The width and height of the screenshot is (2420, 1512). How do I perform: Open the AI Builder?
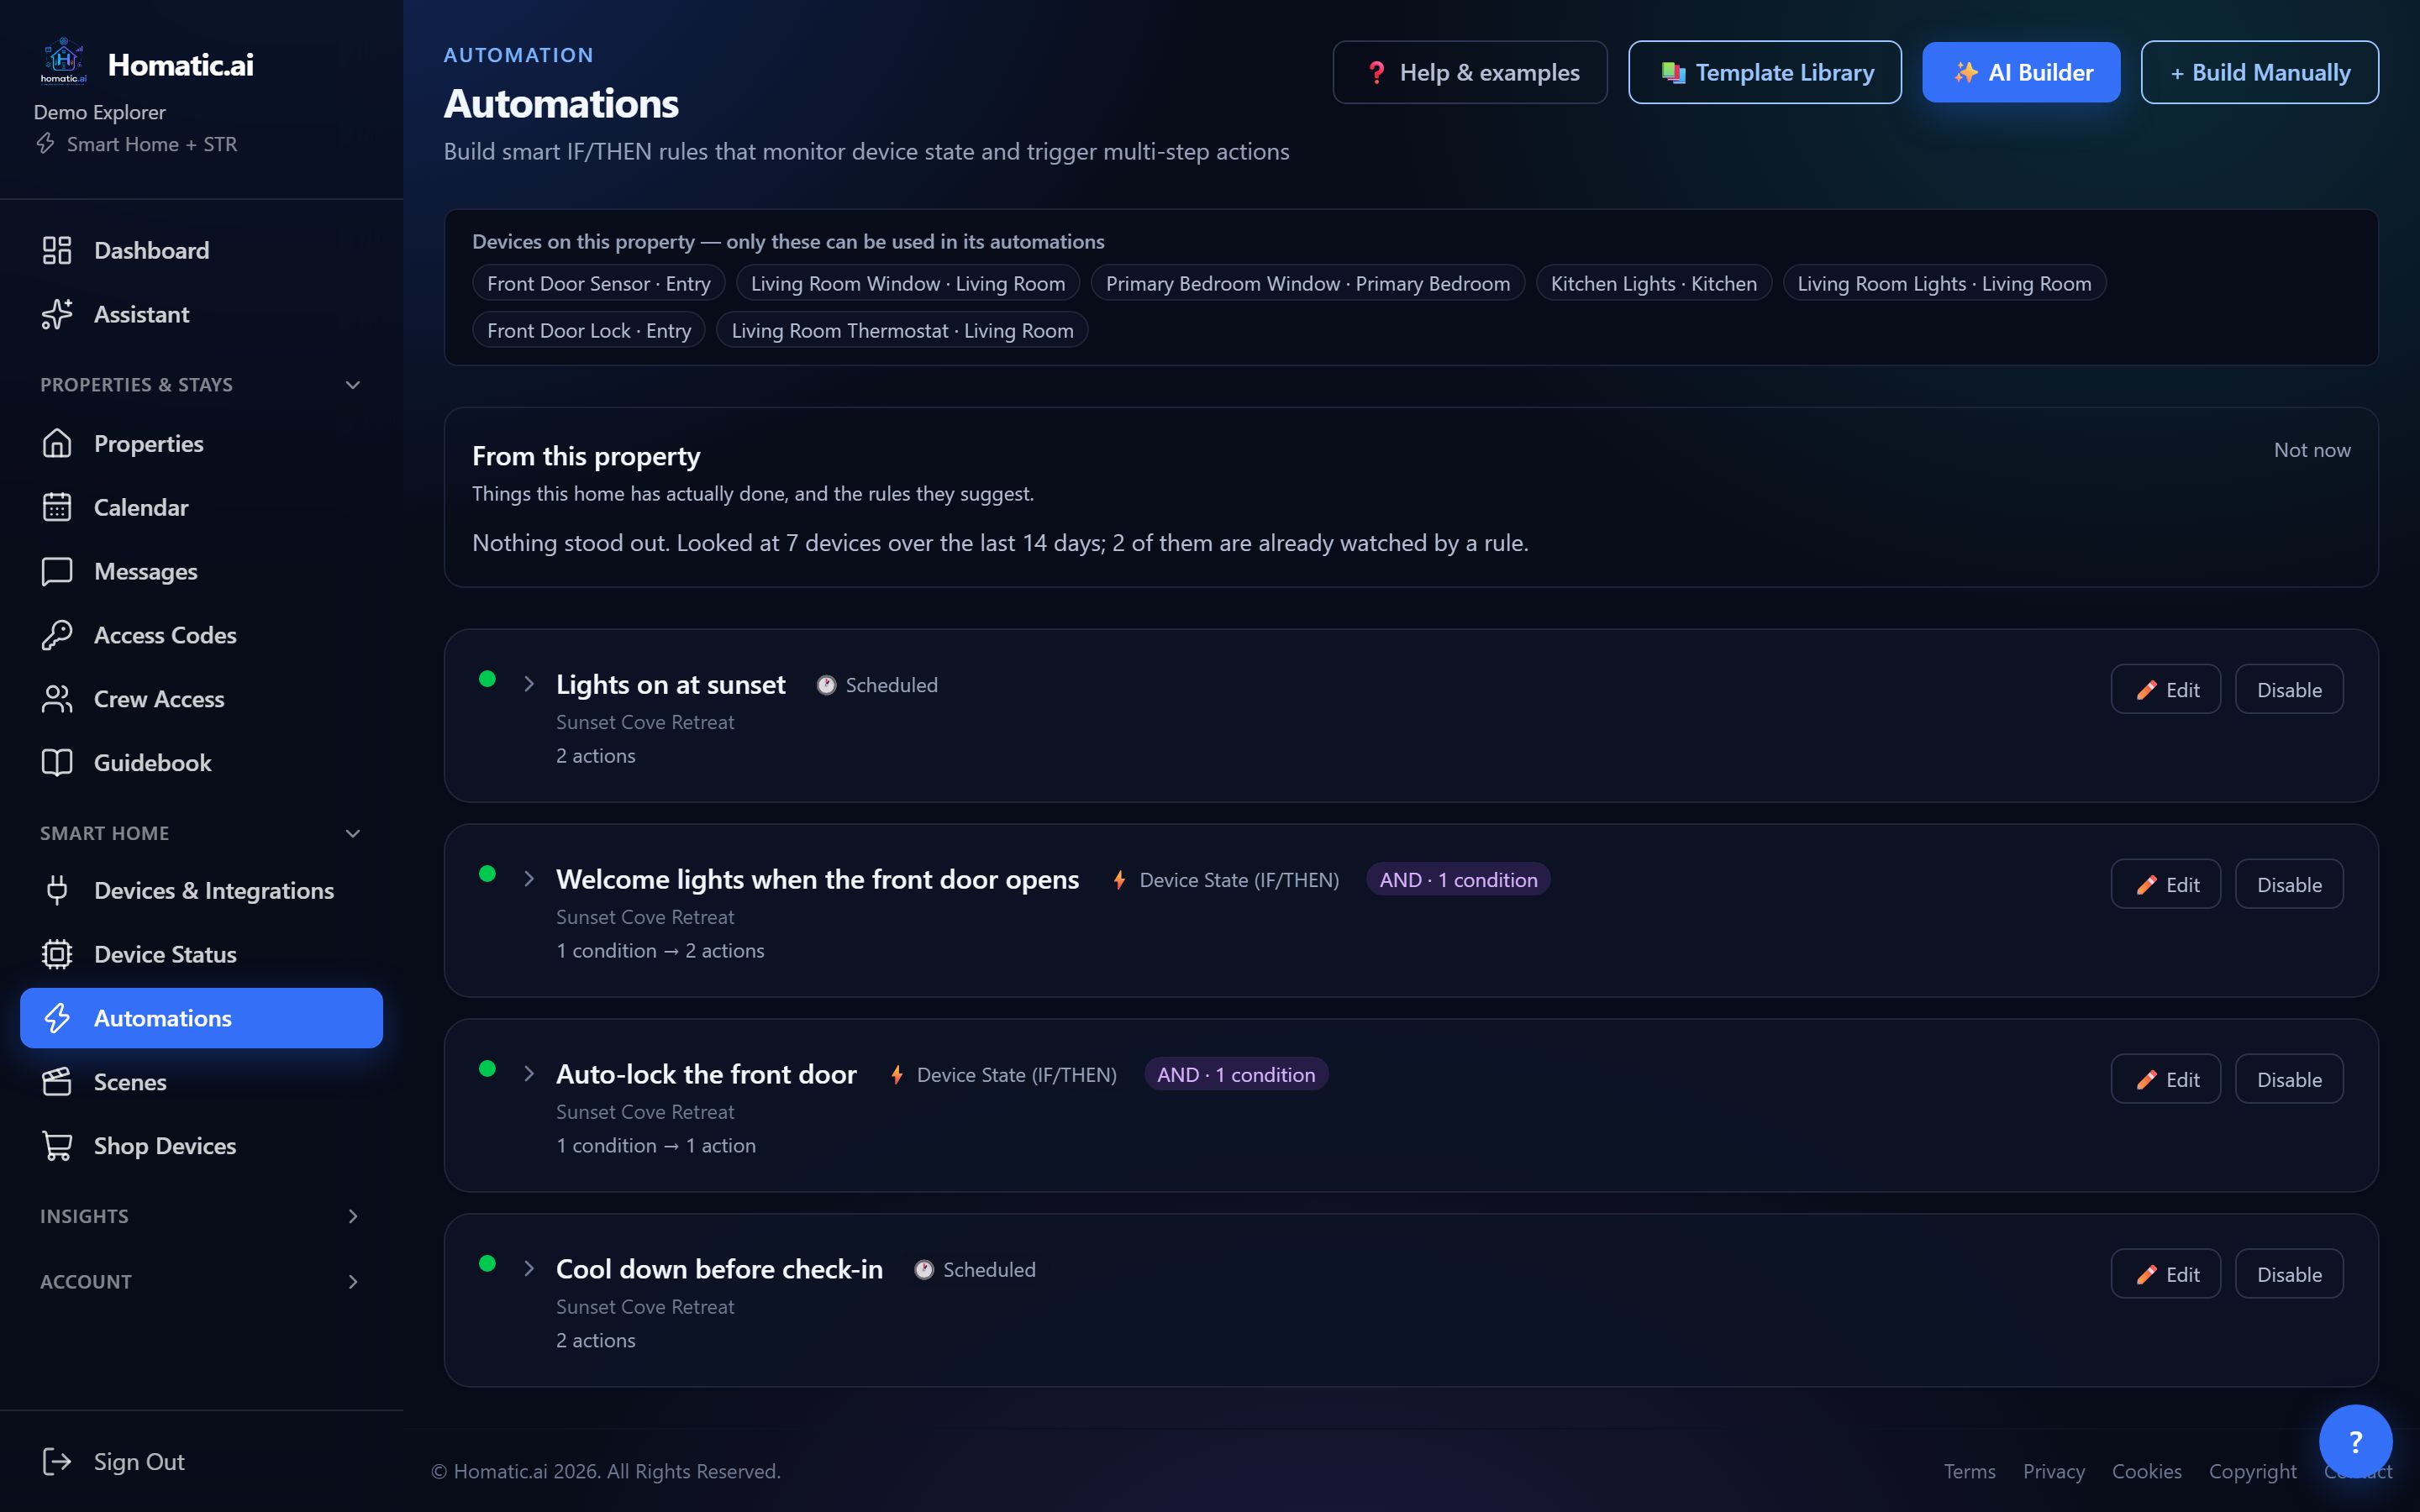click(x=2021, y=72)
